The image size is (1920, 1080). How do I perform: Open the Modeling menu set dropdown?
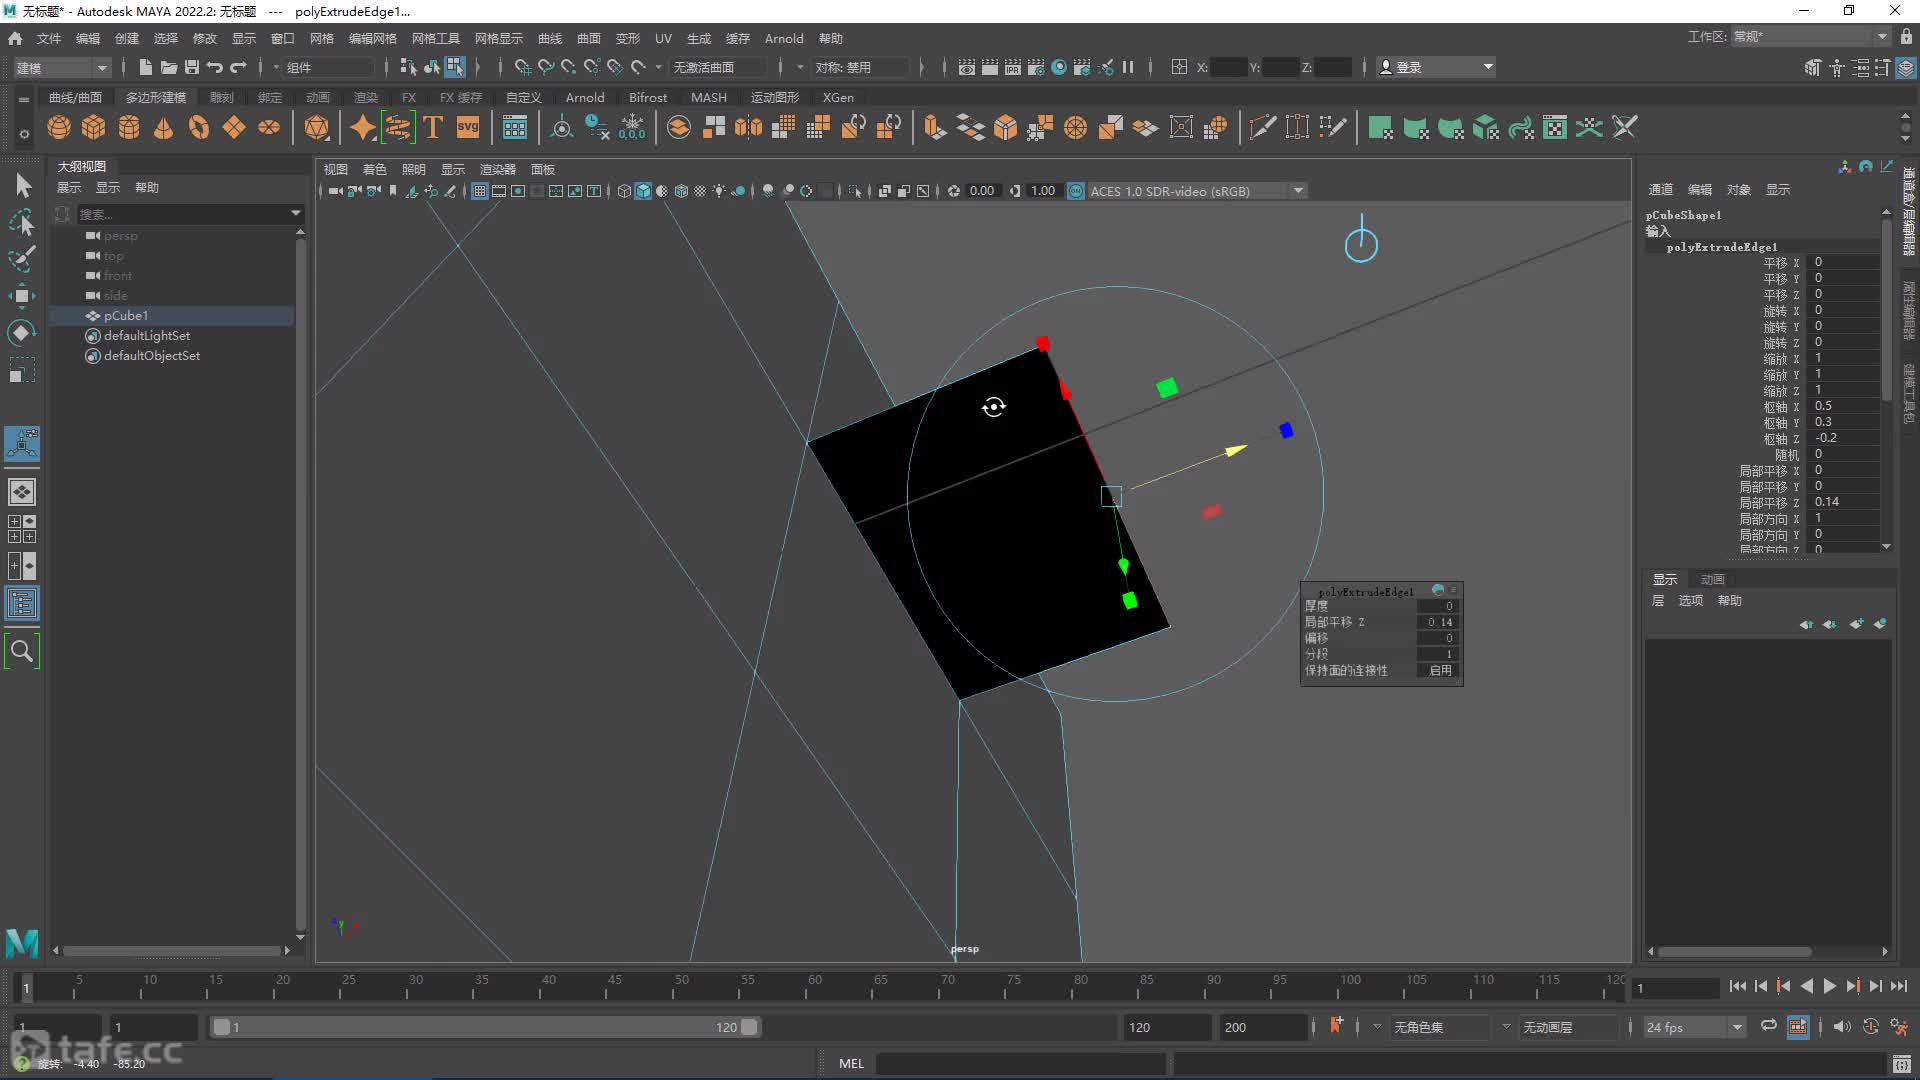60,67
